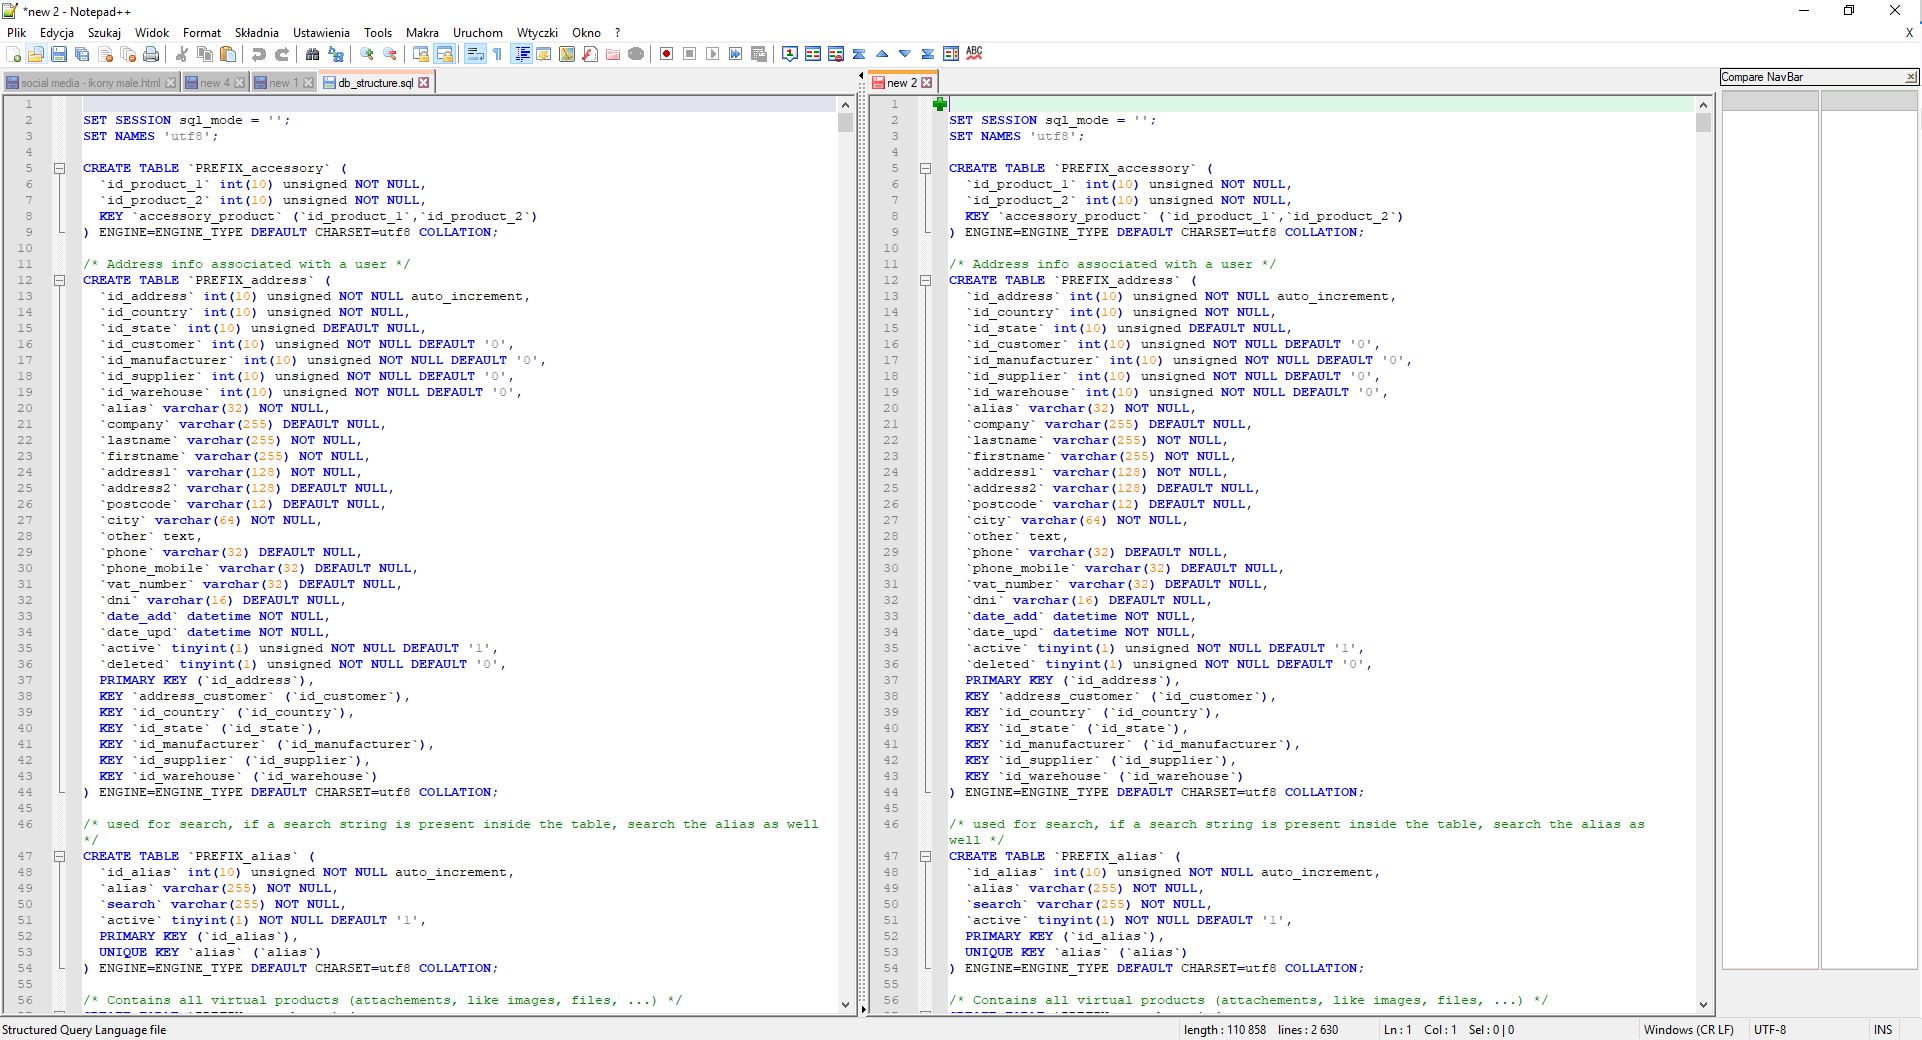The width and height of the screenshot is (1922, 1040).
Task: Start macro recording with the red dot
Action: [666, 54]
